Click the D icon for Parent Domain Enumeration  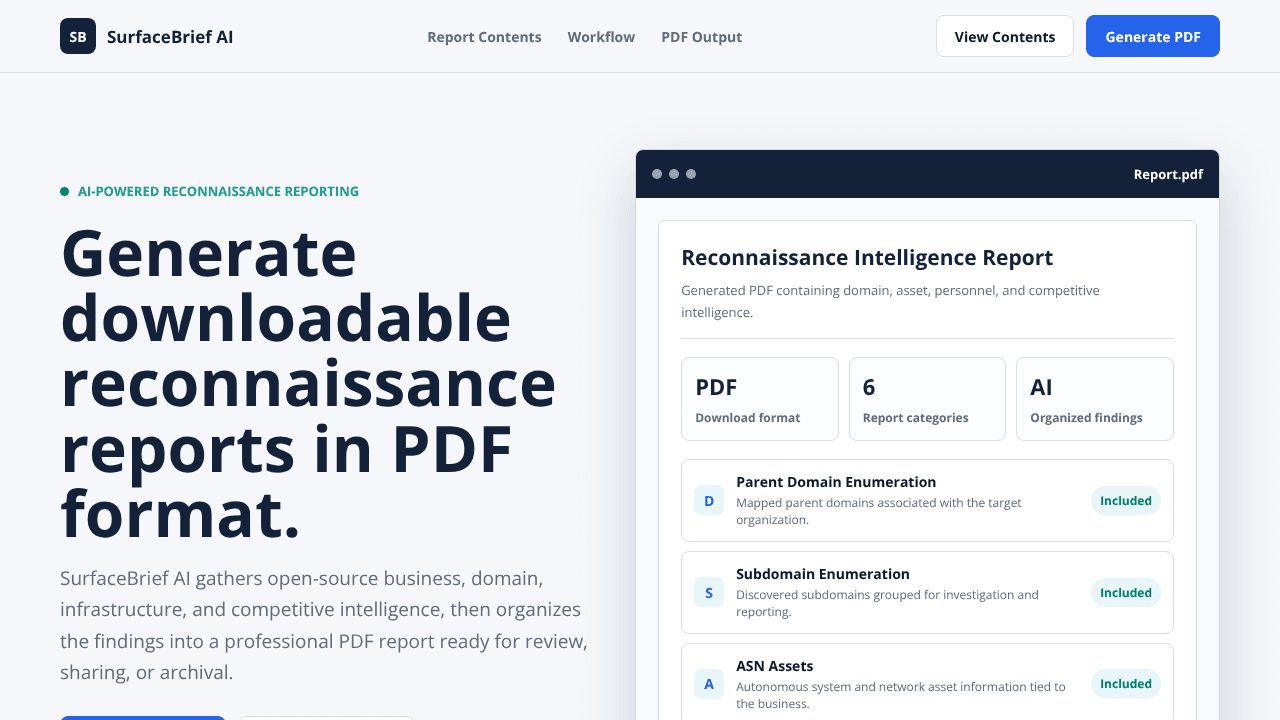709,500
